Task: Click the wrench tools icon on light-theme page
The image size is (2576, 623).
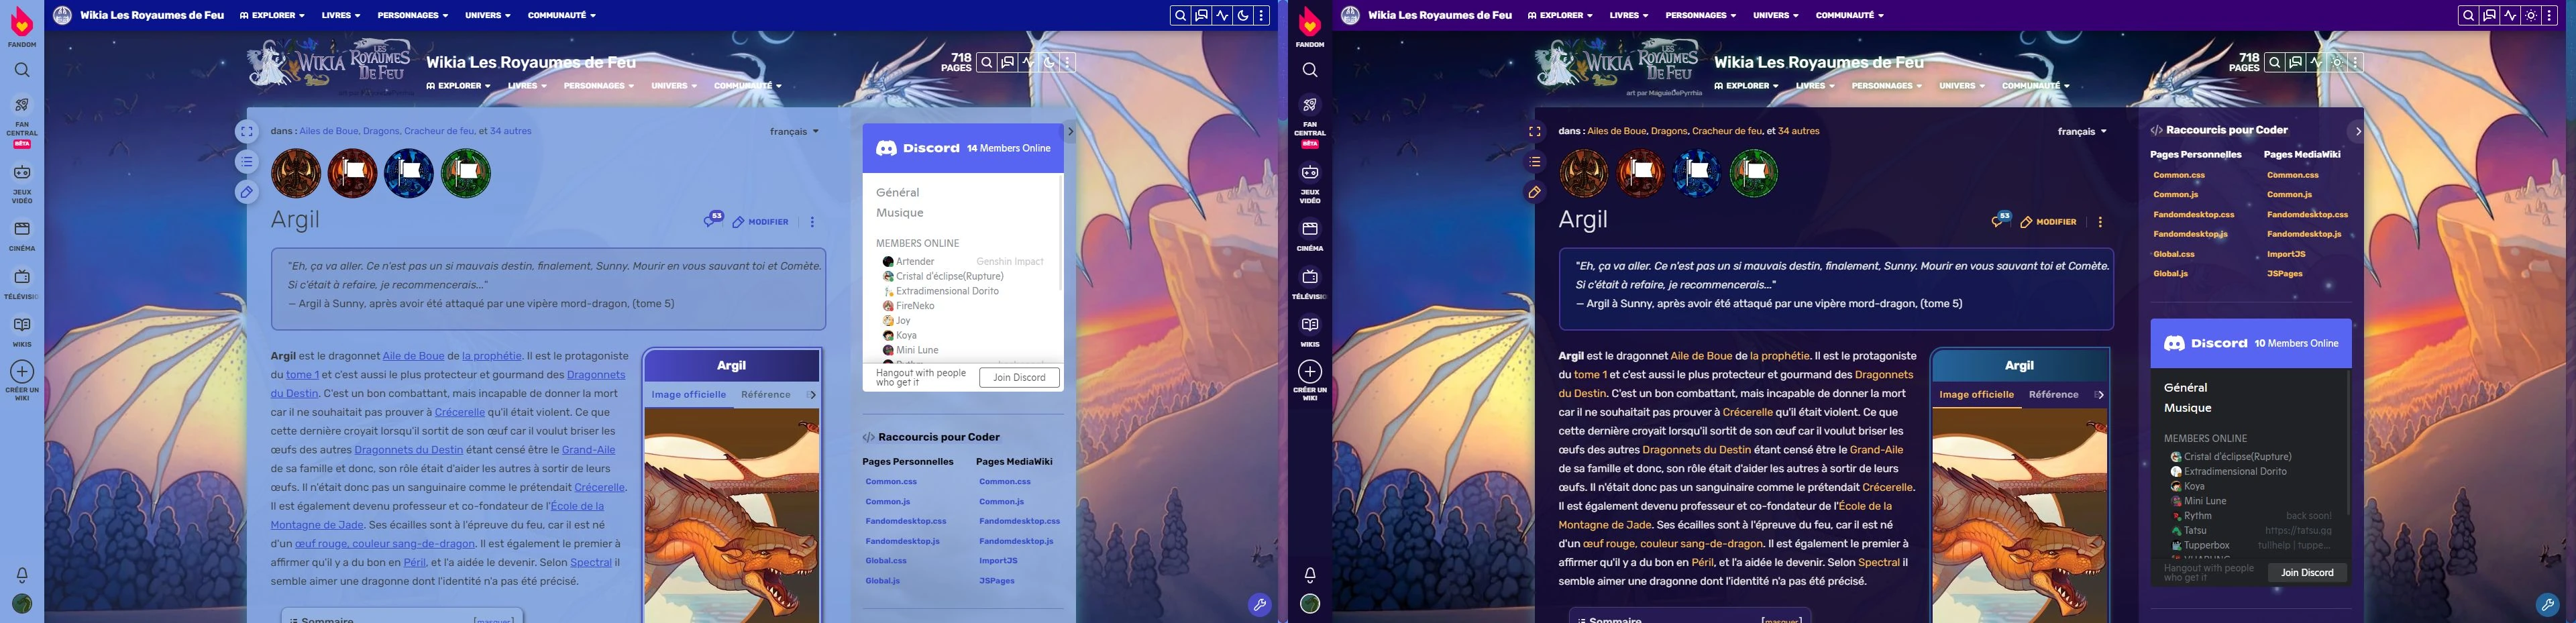Action: [1259, 604]
